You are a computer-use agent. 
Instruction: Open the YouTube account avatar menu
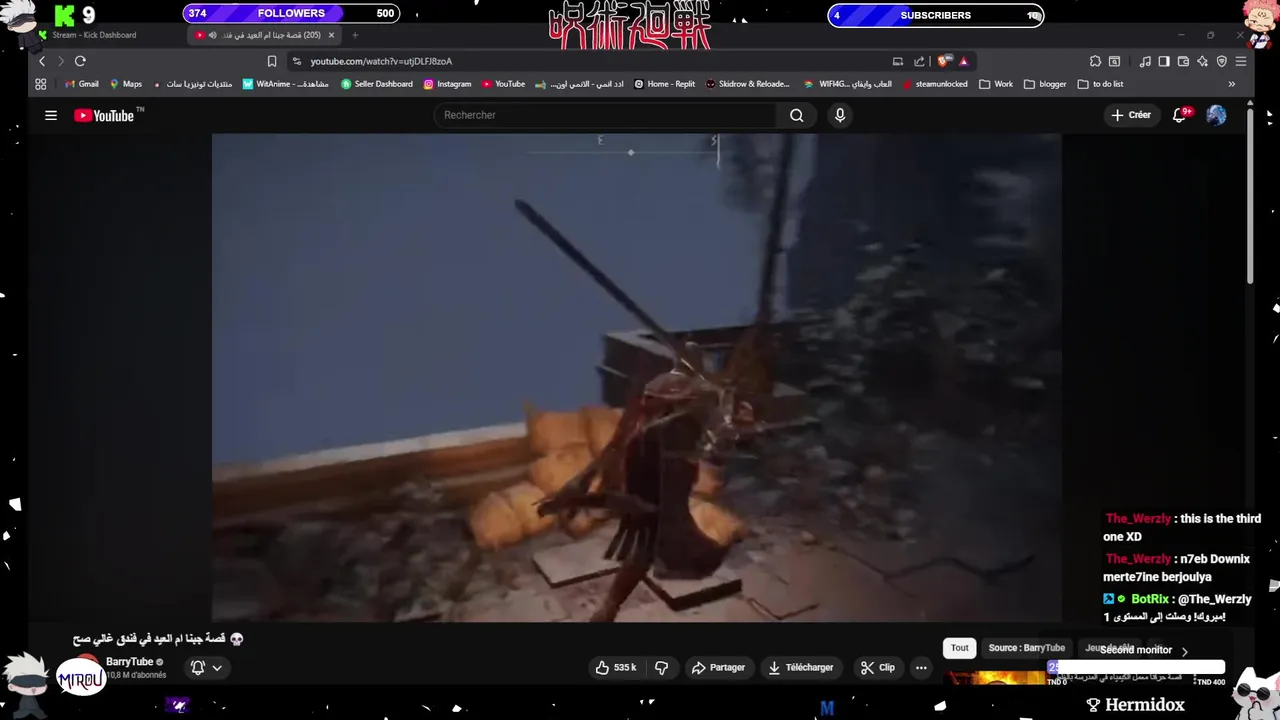point(1216,115)
